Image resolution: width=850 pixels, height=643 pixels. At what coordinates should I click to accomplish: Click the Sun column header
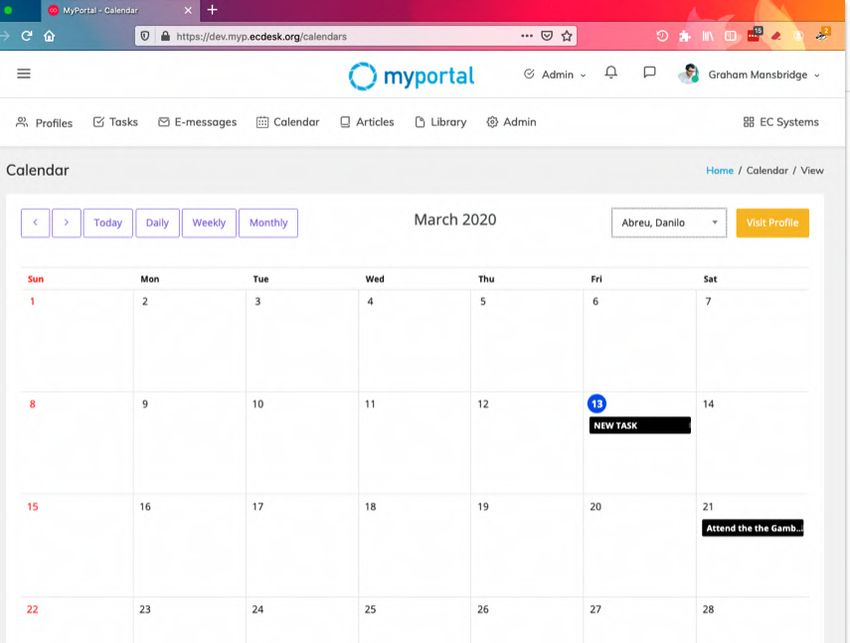click(x=36, y=279)
